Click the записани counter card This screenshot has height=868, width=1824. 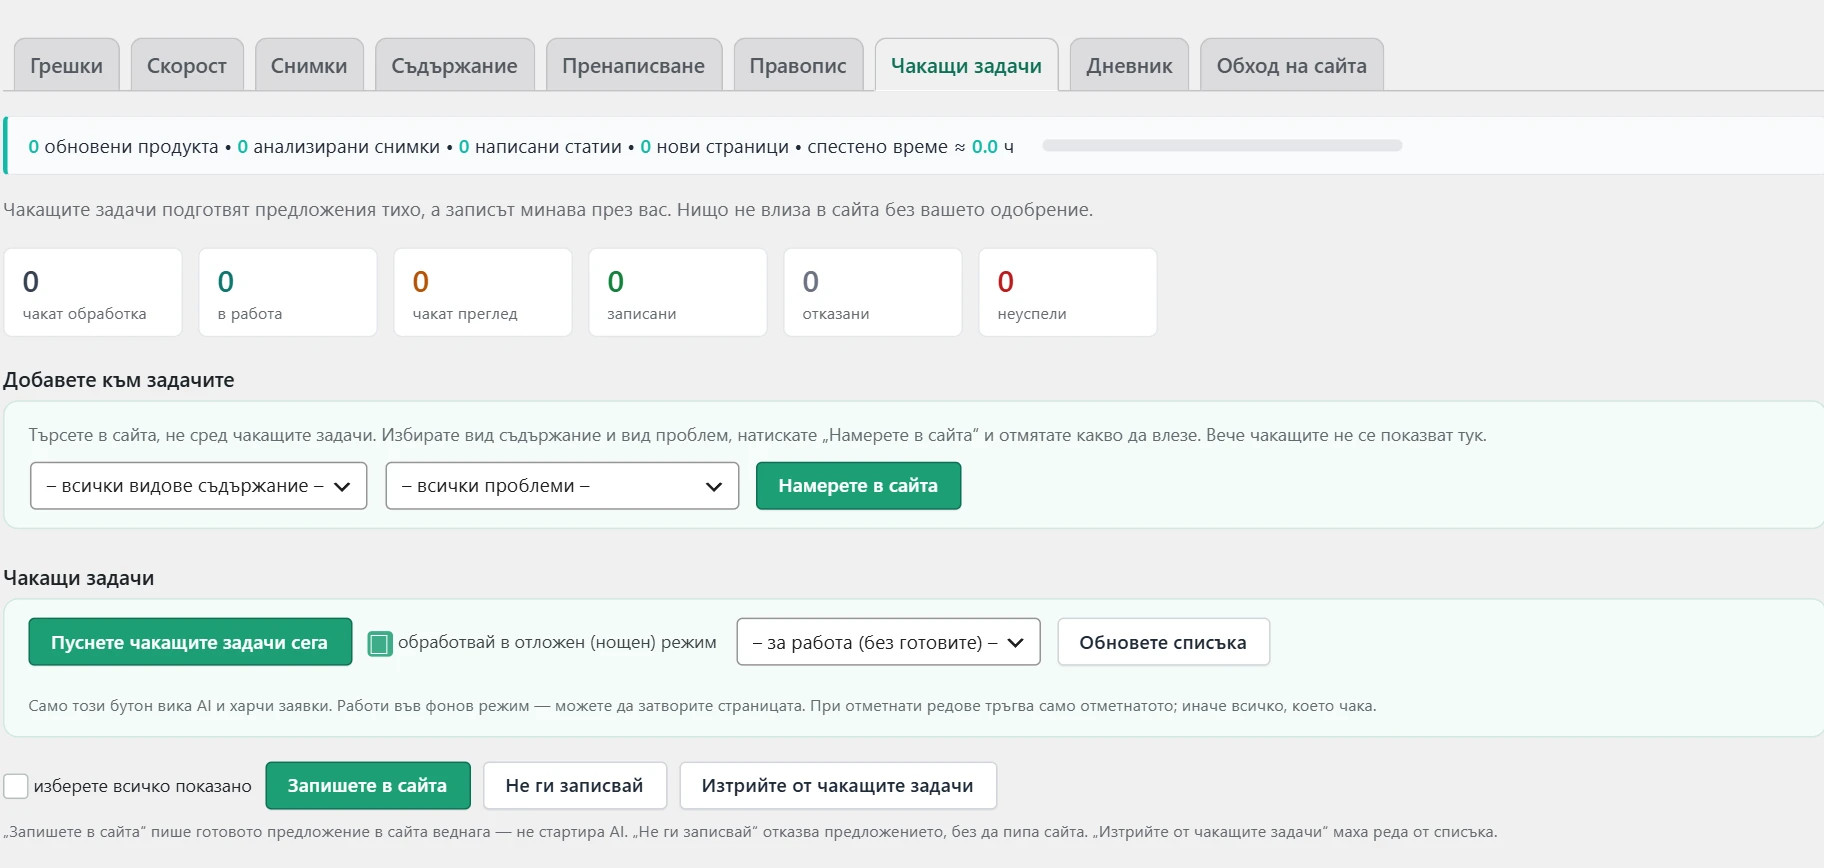[x=678, y=293]
